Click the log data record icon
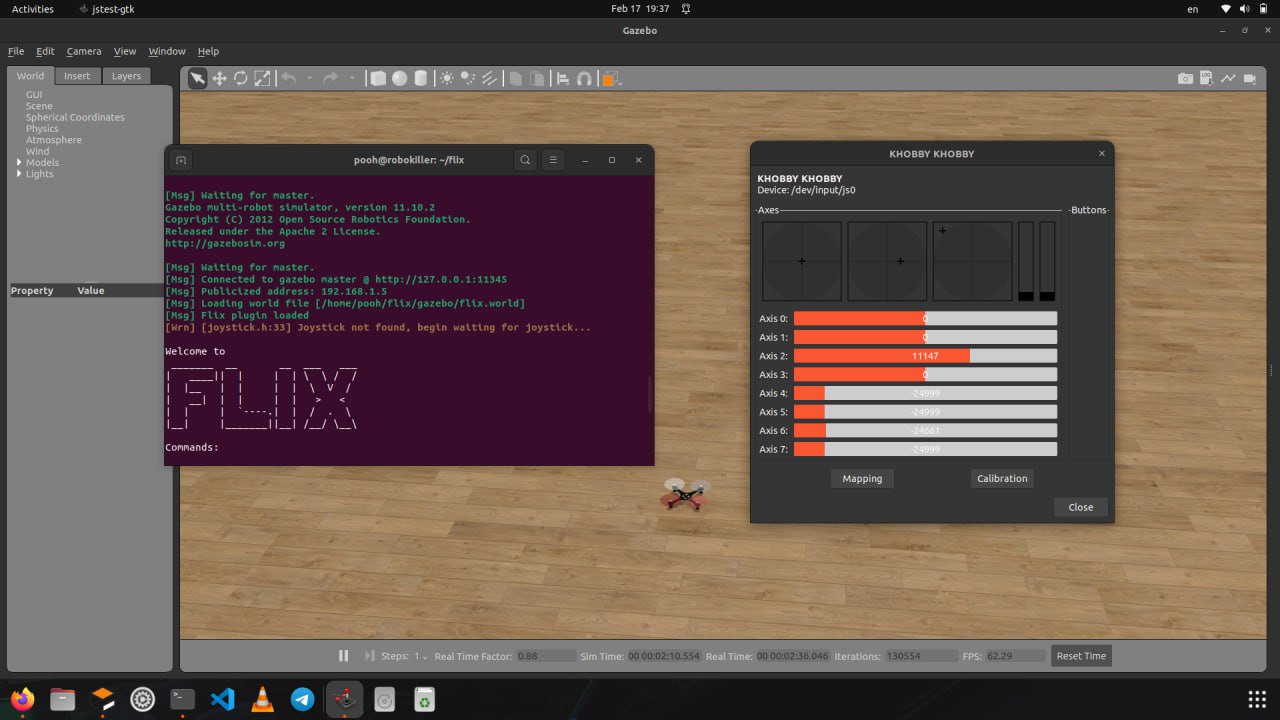The image size is (1280, 720). pos(1206,78)
